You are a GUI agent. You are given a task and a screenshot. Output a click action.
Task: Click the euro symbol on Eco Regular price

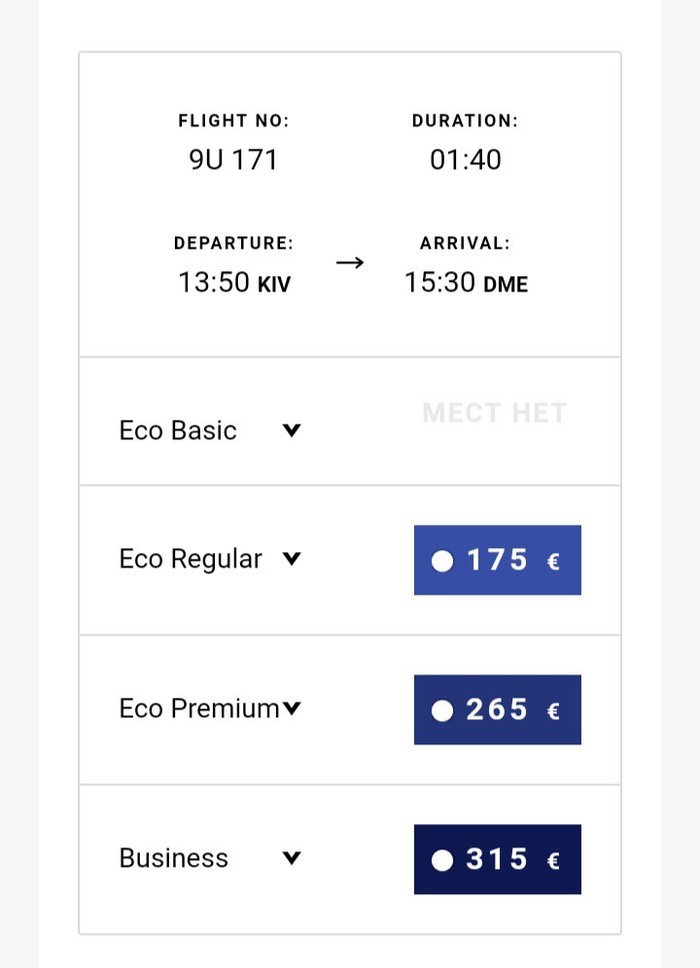(553, 562)
